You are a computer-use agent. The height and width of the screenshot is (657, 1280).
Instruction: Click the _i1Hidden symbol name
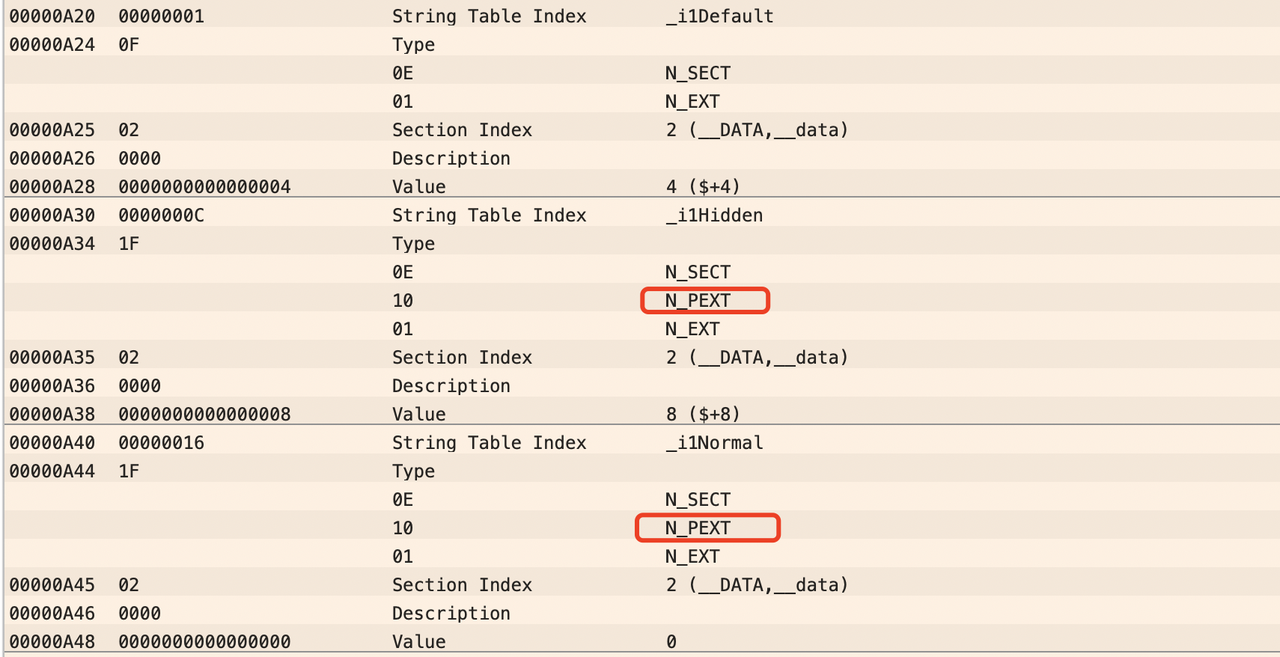pyautogui.click(x=714, y=215)
